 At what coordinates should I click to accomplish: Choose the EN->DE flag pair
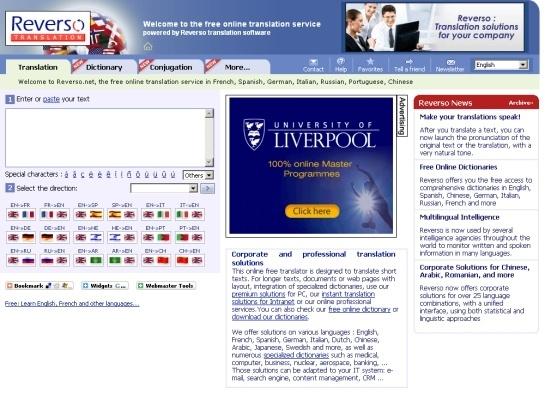click(21, 237)
